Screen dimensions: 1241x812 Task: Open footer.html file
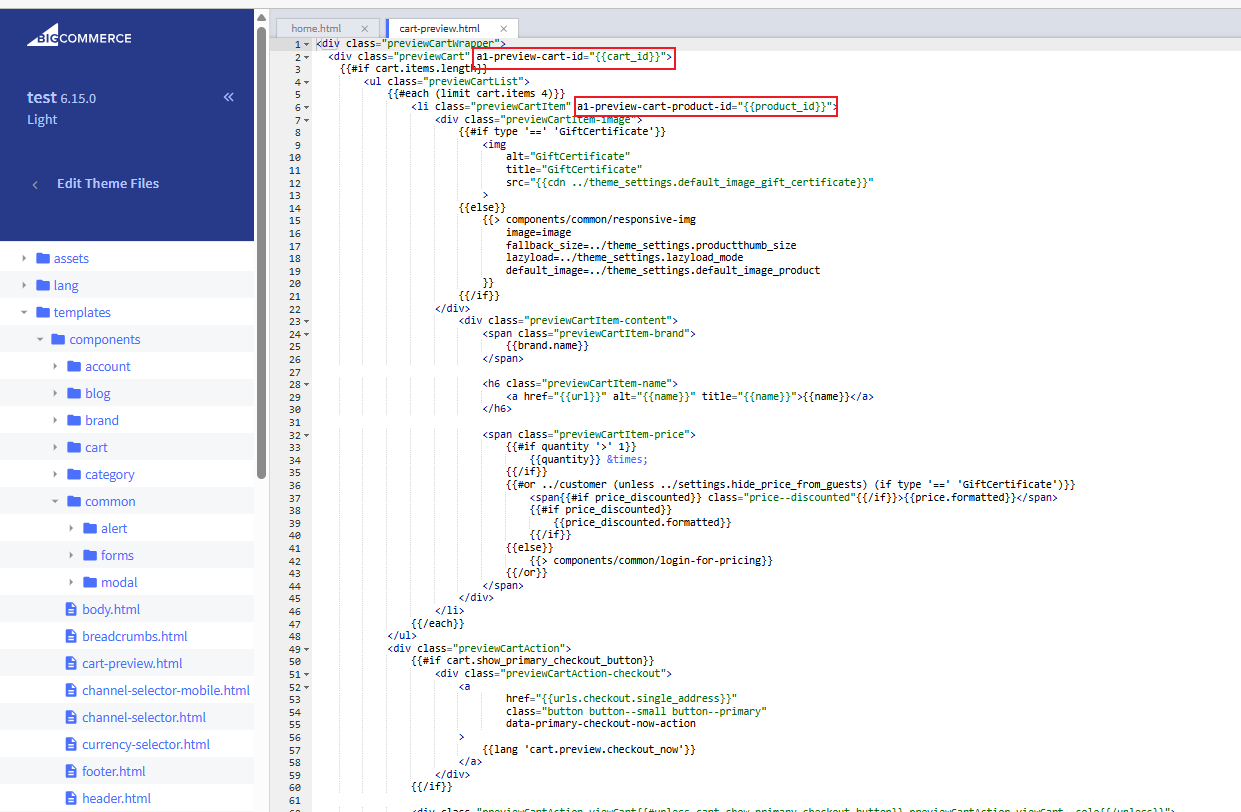(x=114, y=771)
